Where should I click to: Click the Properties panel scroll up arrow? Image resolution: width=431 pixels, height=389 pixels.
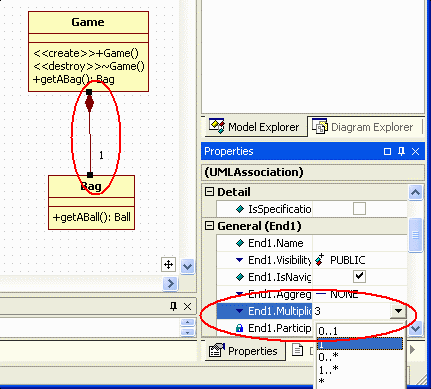415,192
